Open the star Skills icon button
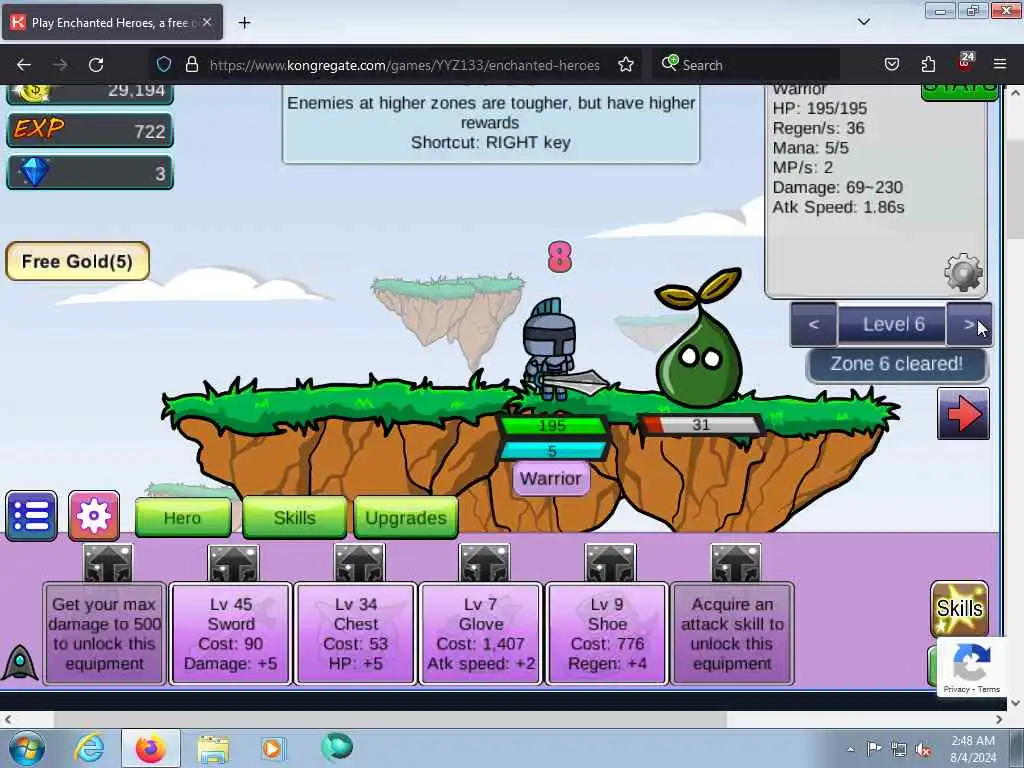1024x768 pixels. tap(959, 608)
